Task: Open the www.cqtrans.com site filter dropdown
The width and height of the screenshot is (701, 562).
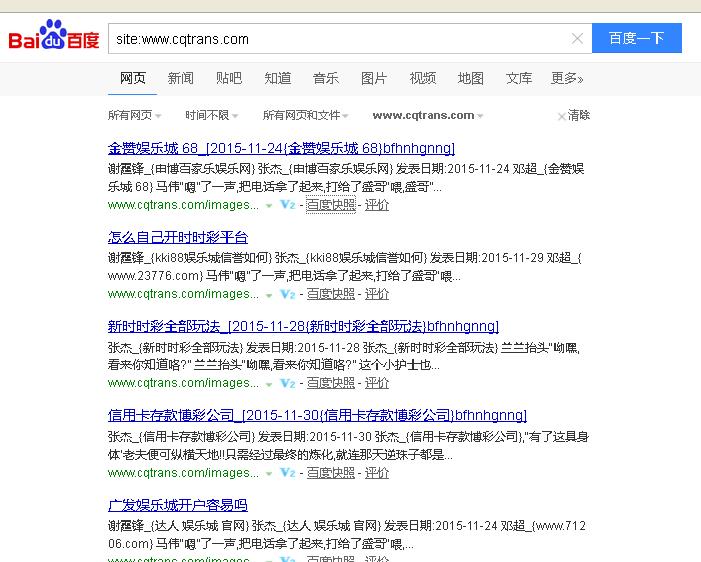Action: click(428, 115)
